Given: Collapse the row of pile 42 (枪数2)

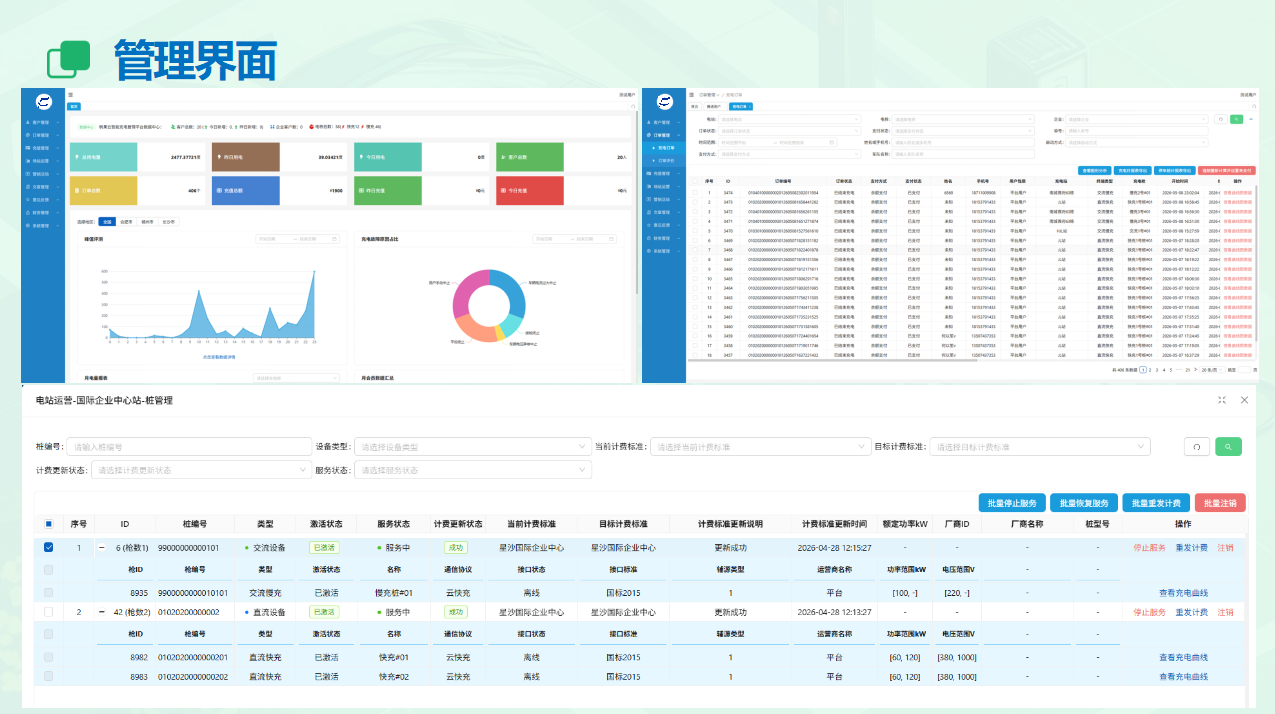Looking at the screenshot, I should (101, 612).
